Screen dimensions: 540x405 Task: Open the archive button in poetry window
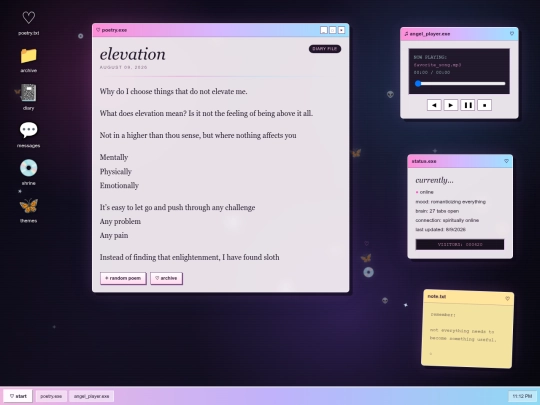[x=166, y=278]
